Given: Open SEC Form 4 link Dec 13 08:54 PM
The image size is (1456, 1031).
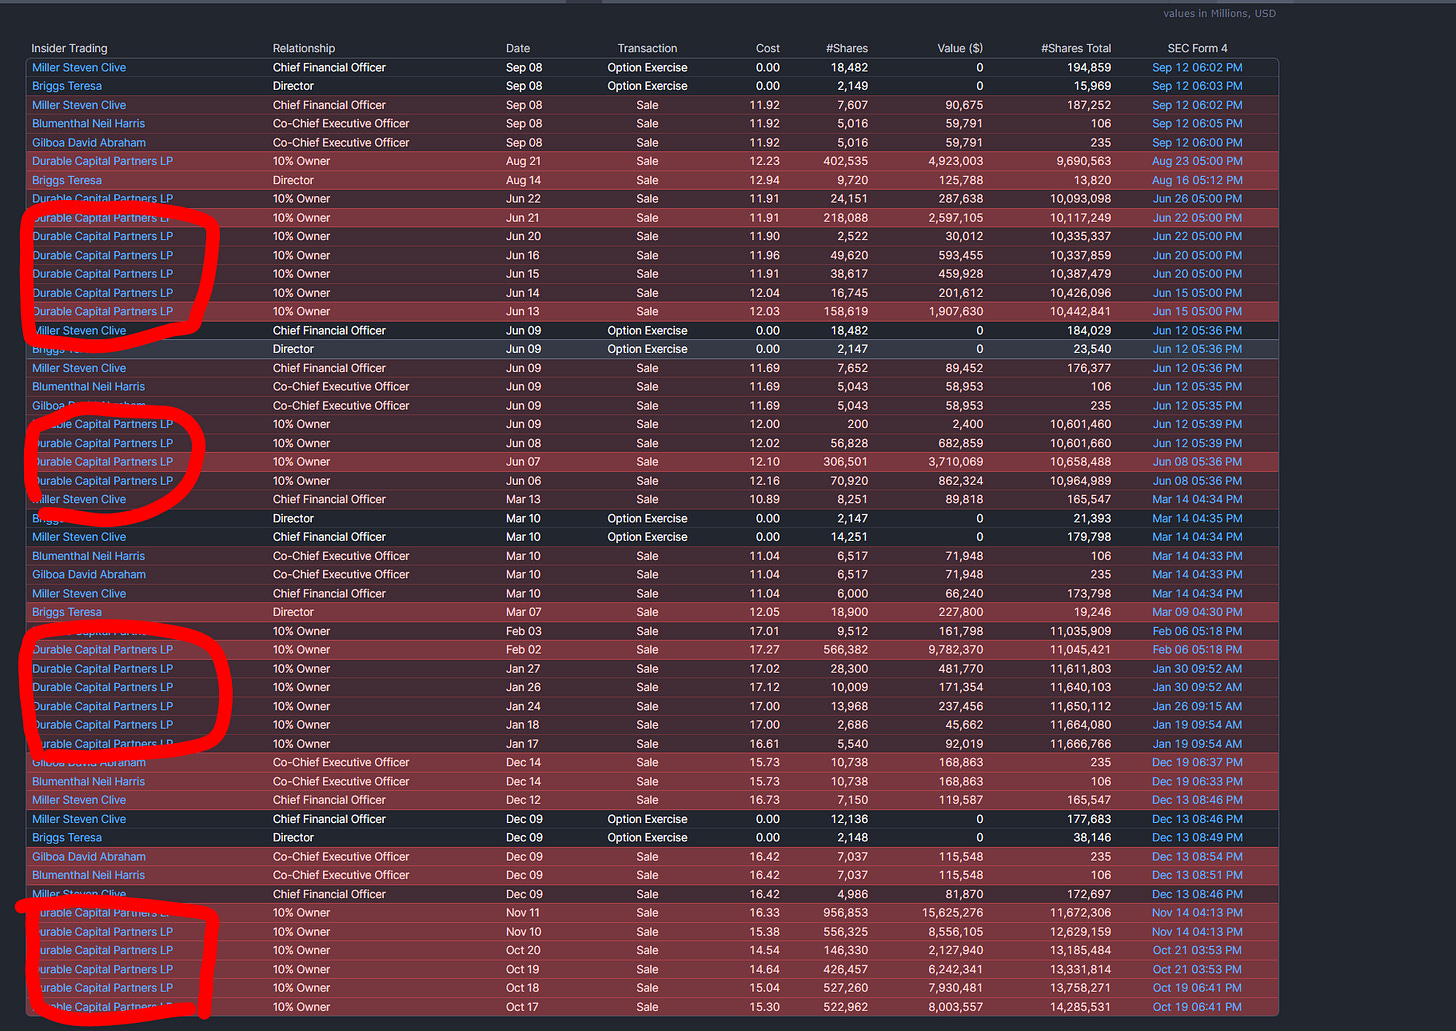Looking at the screenshot, I should (1197, 857).
